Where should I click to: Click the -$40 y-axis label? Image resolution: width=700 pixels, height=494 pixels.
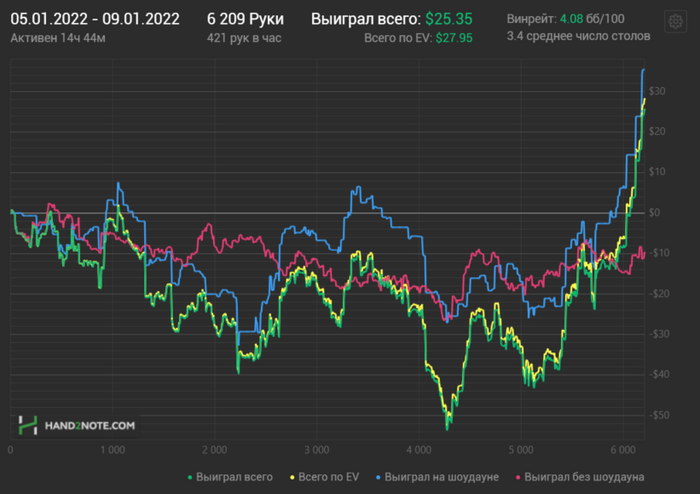[x=659, y=374]
